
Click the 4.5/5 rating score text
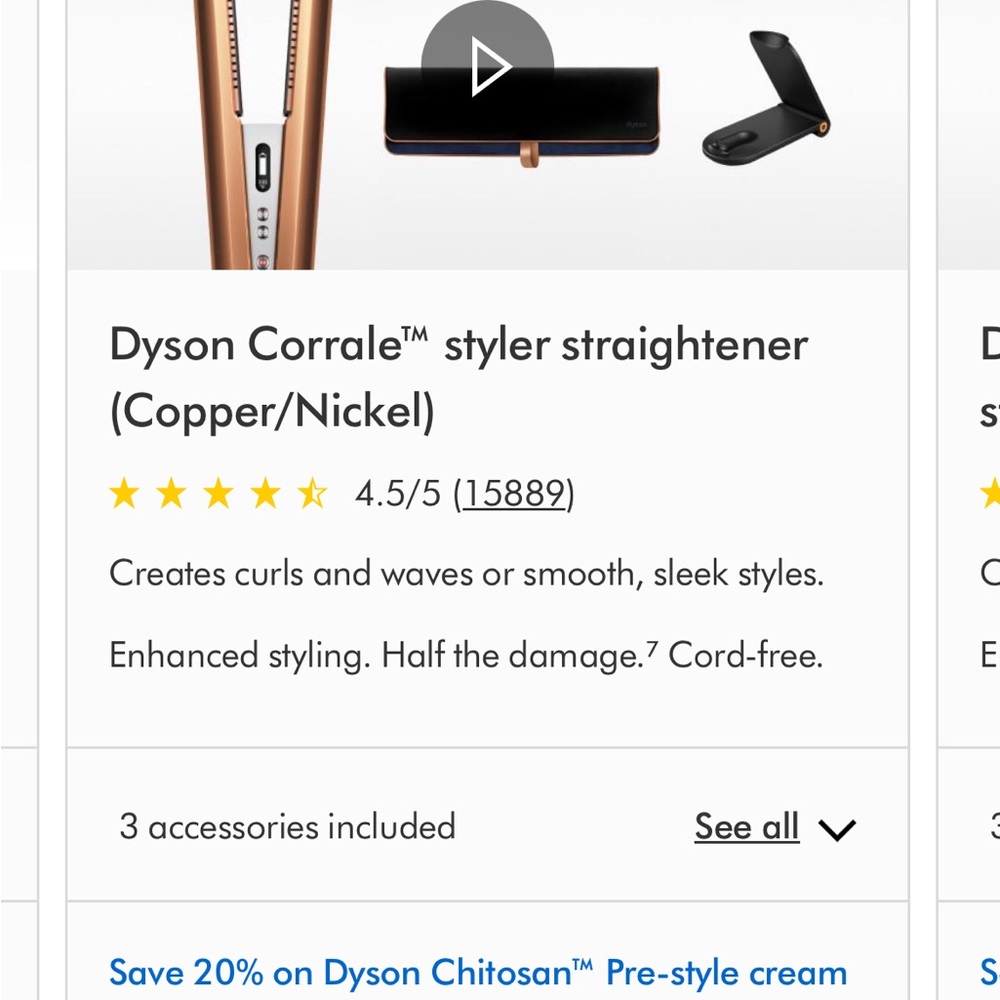point(396,491)
